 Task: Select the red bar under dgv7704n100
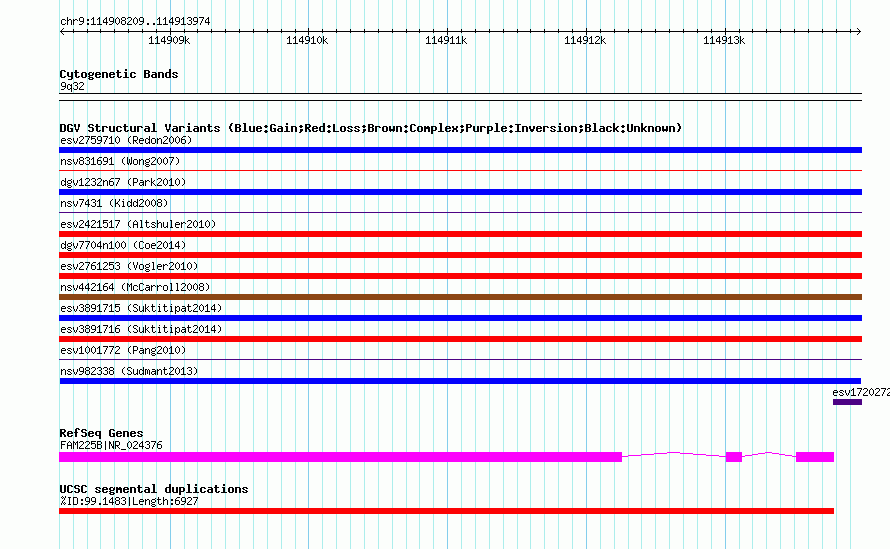[460, 255]
